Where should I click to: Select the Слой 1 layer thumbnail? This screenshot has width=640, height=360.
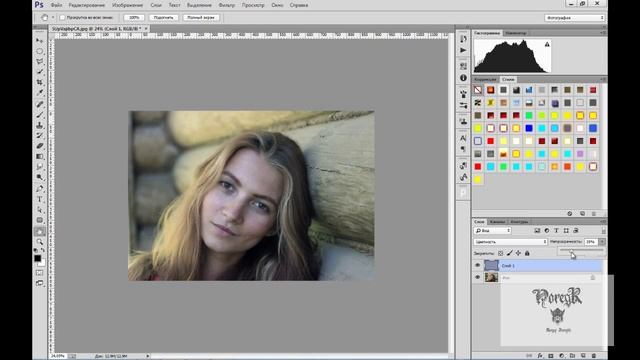click(x=491, y=265)
